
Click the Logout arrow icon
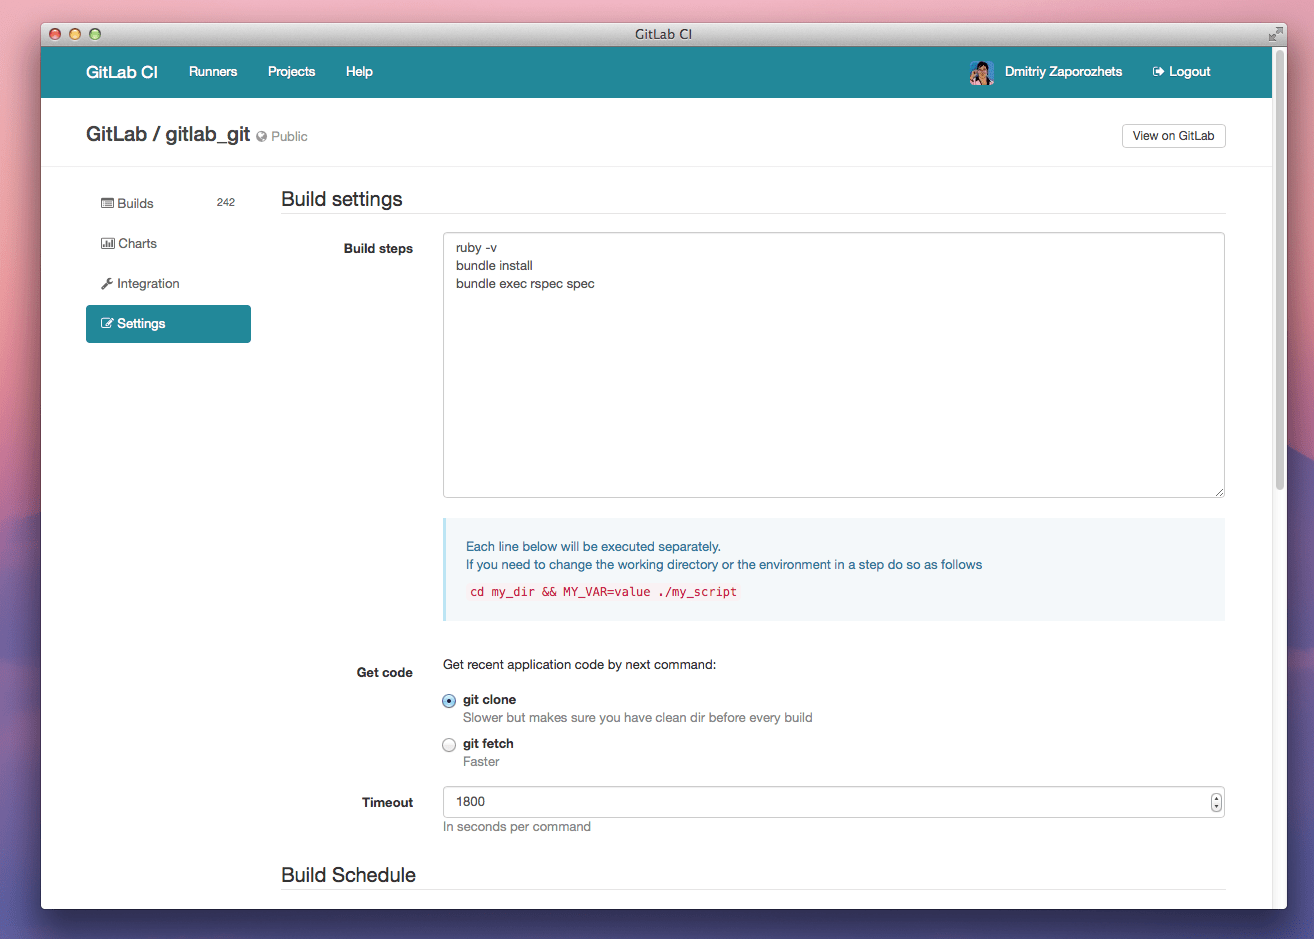point(1158,72)
